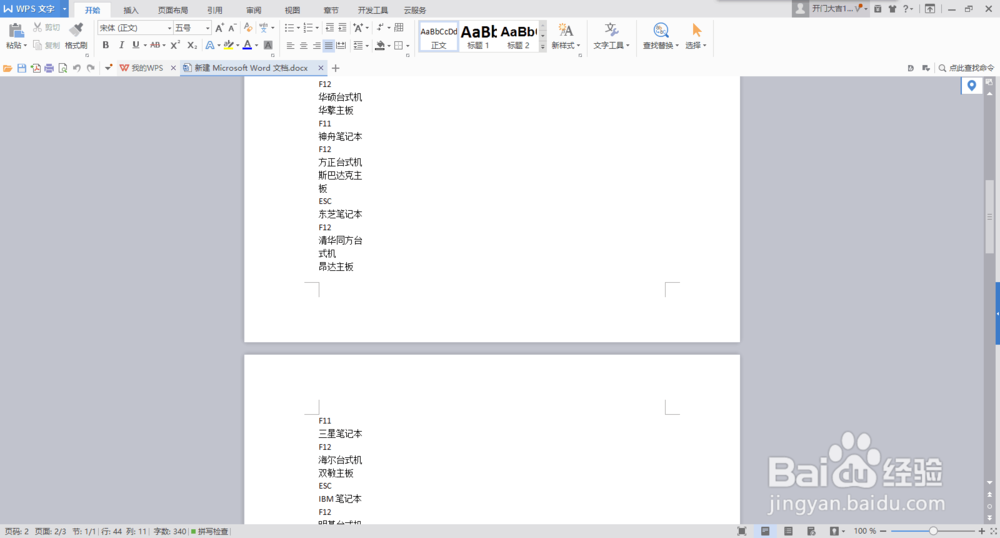Click the zoom slider handle
The width and height of the screenshot is (1000, 538).
(933, 531)
